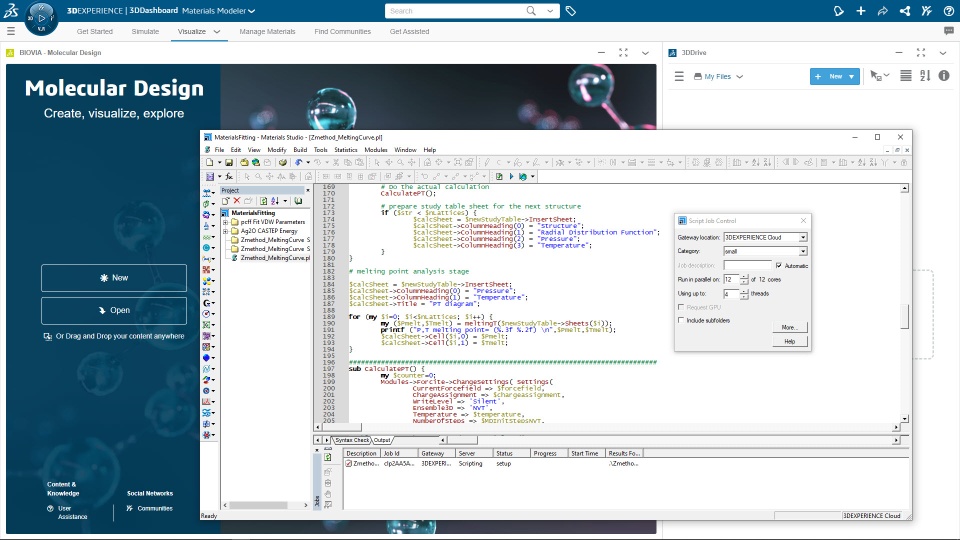Open the social network share icon
Screen dimensions: 960x540
(905, 11)
